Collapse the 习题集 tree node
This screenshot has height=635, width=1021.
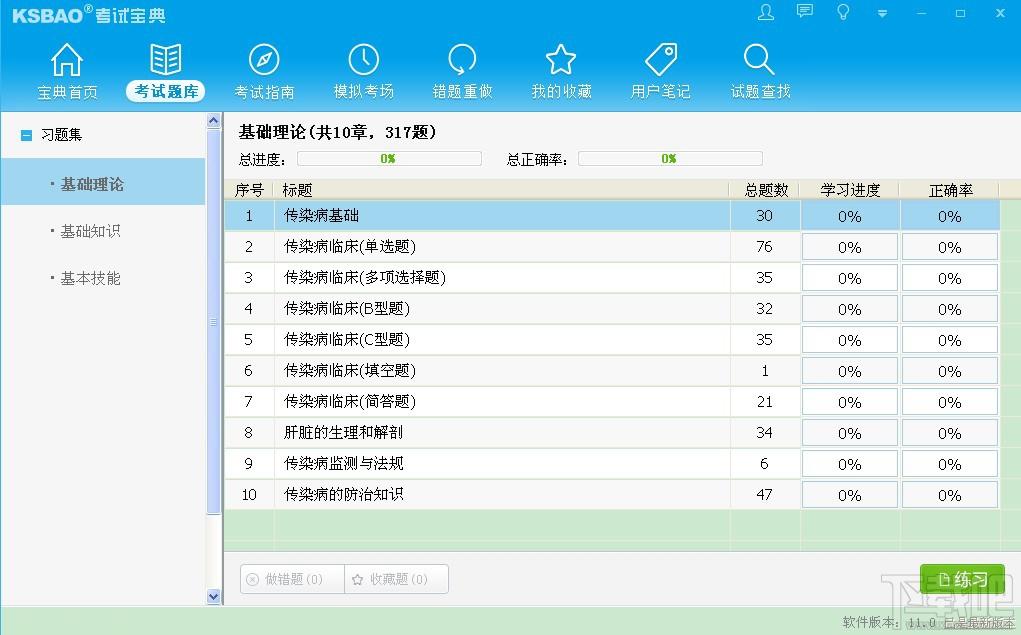click(26, 135)
